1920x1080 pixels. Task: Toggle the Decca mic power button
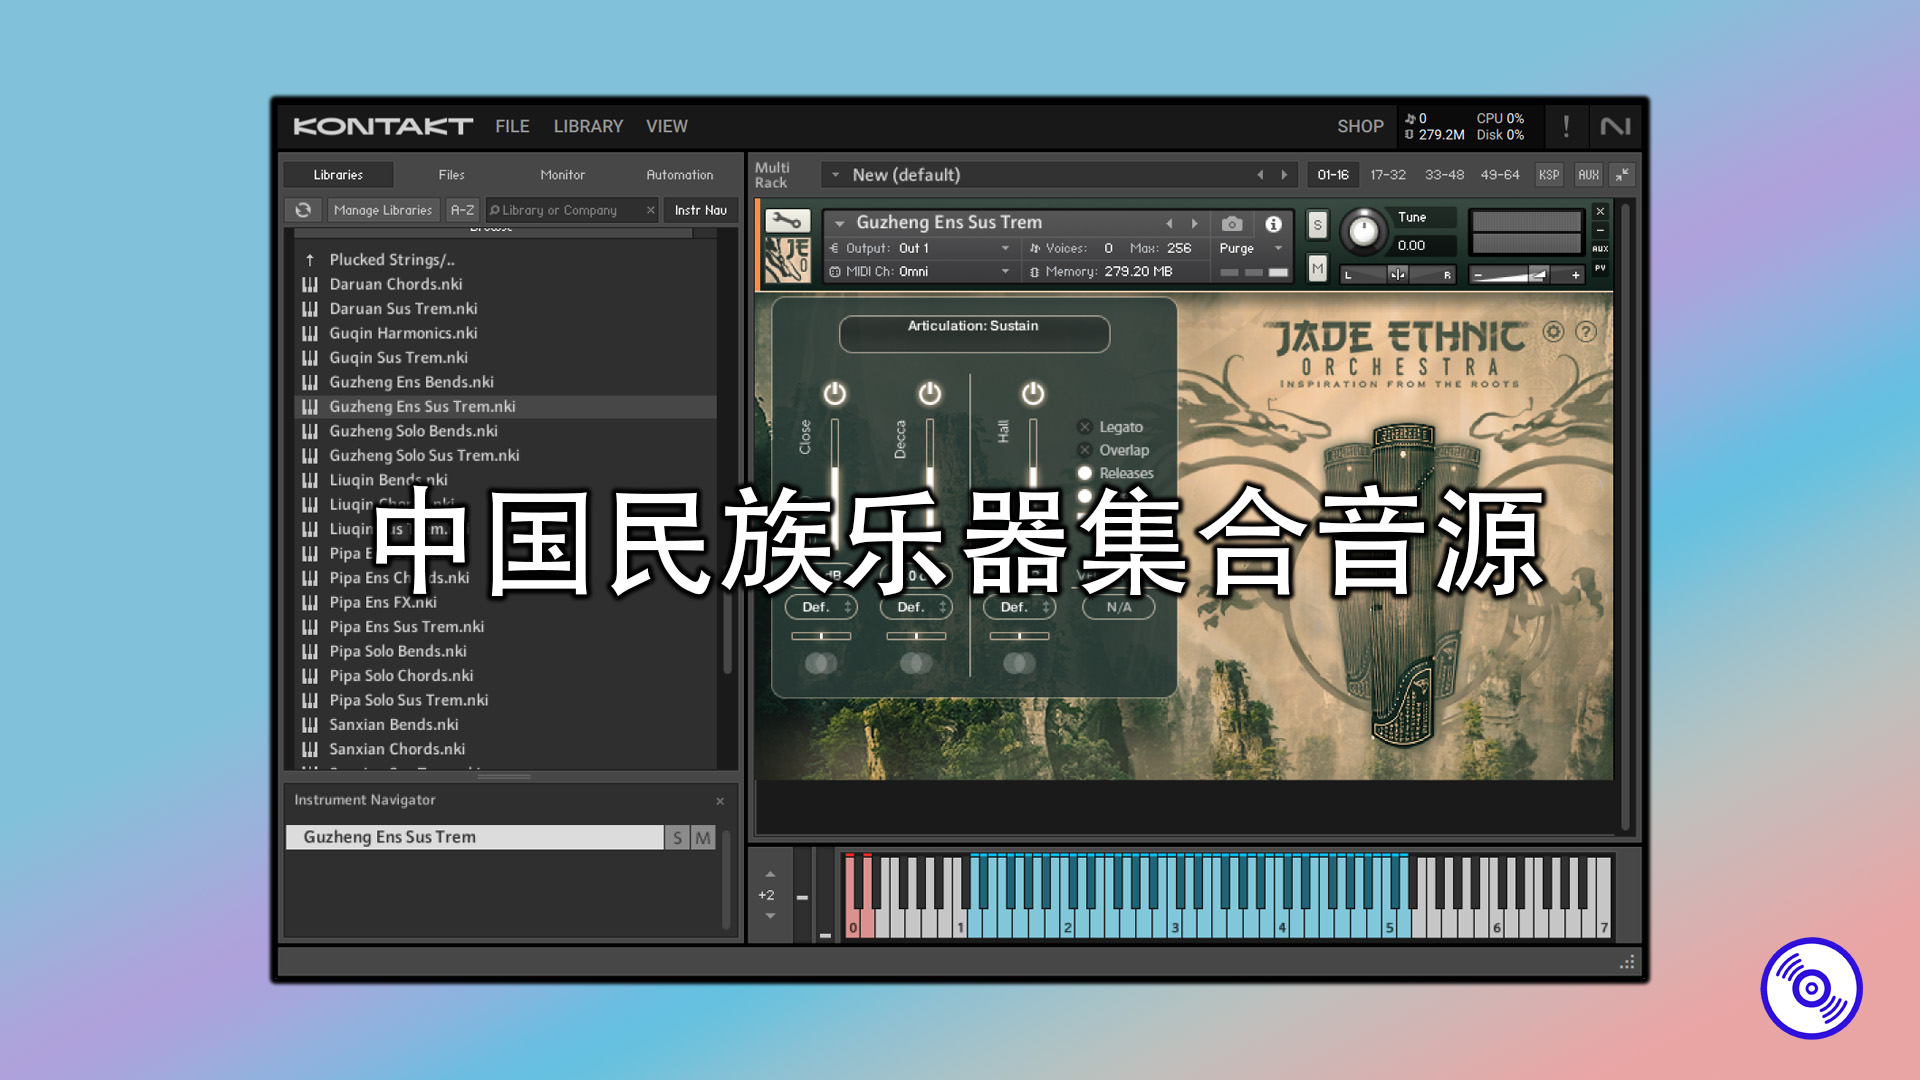930,393
